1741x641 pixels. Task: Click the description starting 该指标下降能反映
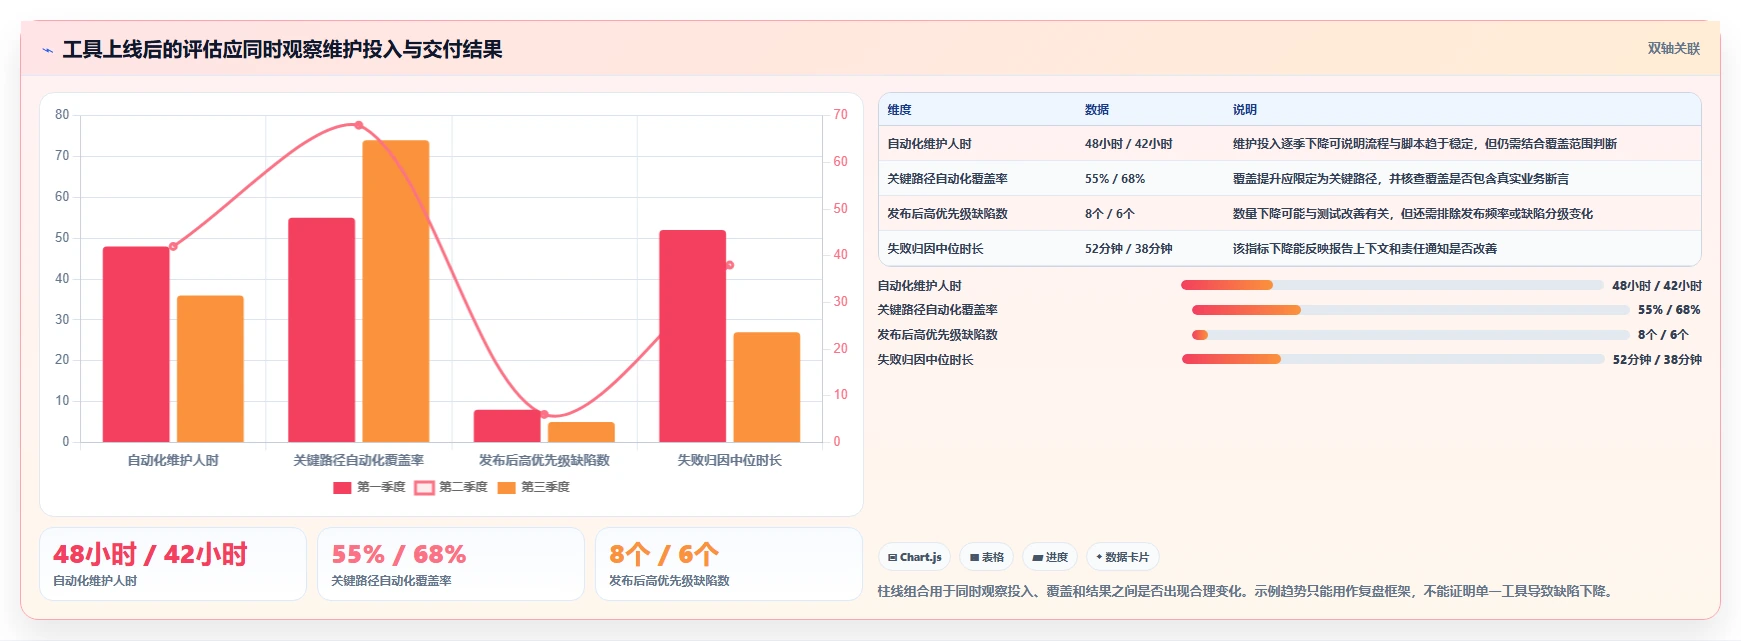[1365, 249]
